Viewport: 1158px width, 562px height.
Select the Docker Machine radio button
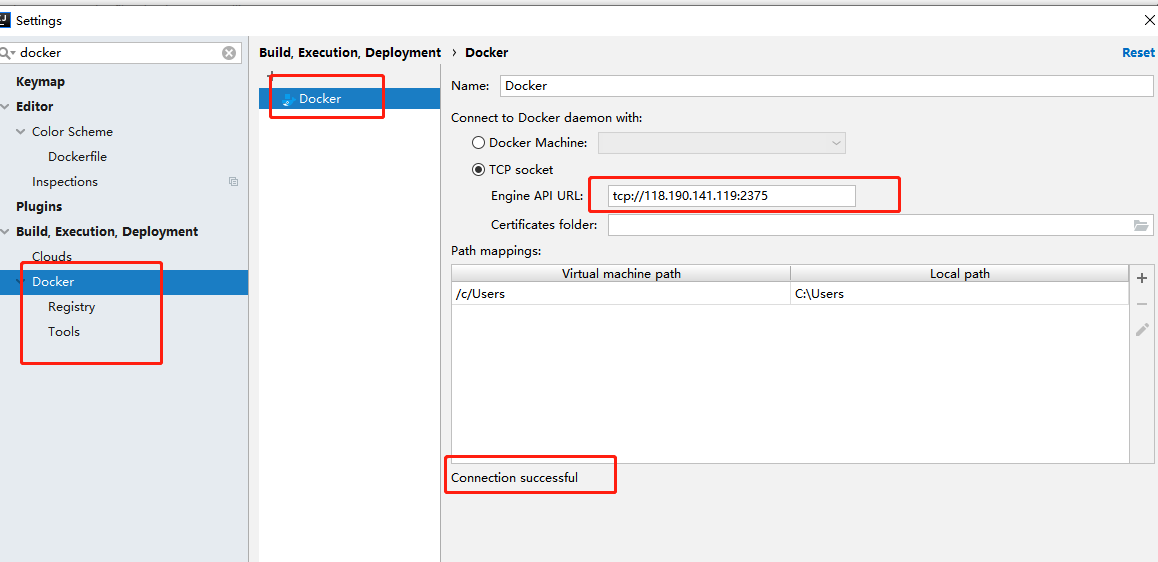[479, 143]
